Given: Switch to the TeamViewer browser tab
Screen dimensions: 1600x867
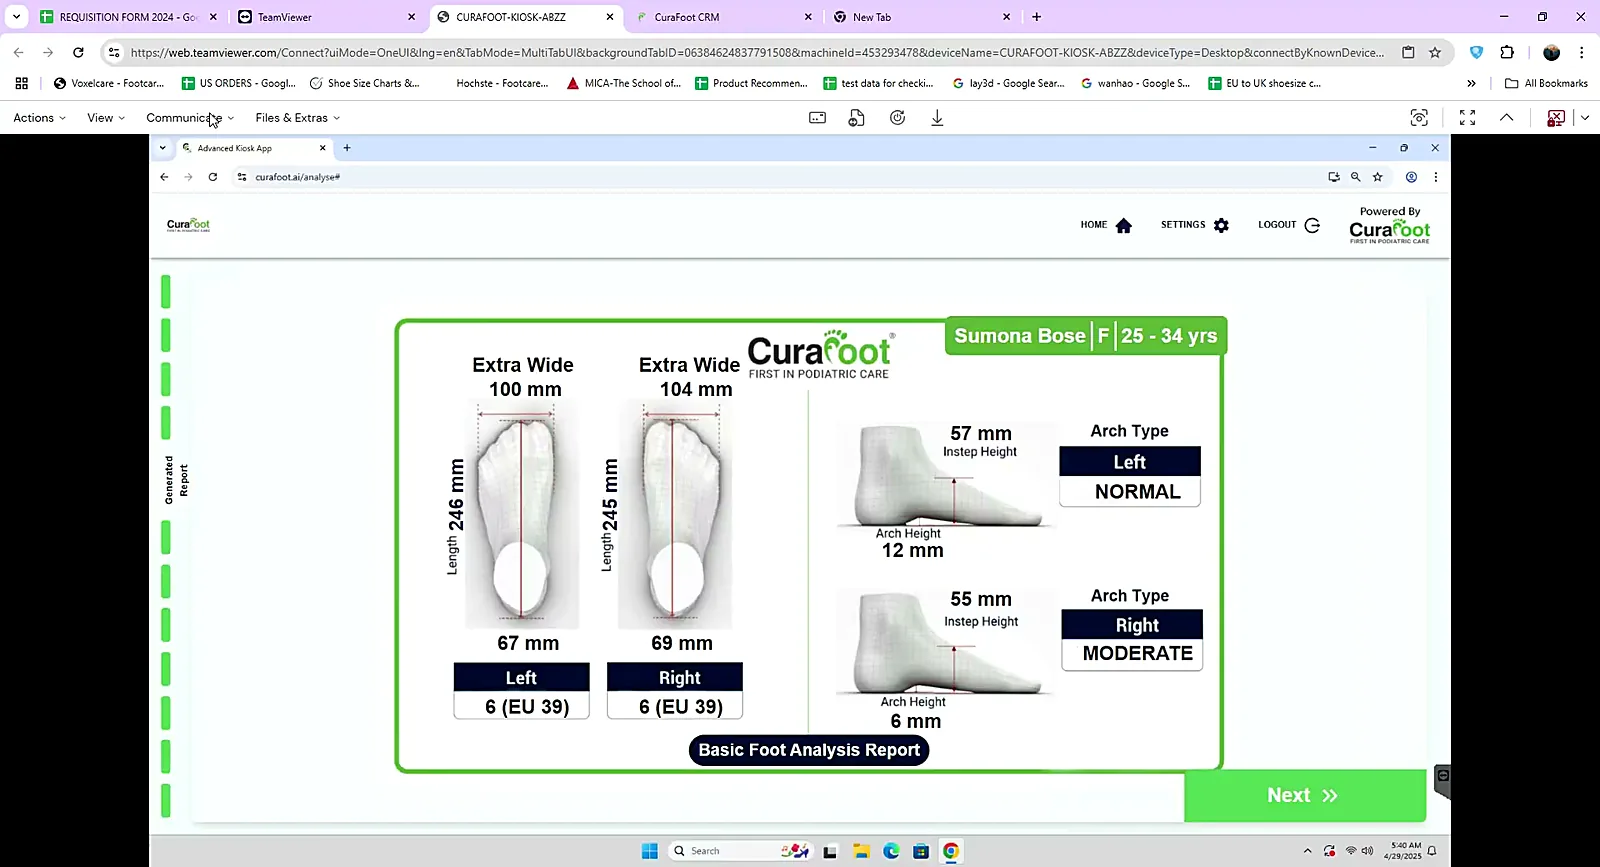Looking at the screenshot, I should click(x=327, y=17).
